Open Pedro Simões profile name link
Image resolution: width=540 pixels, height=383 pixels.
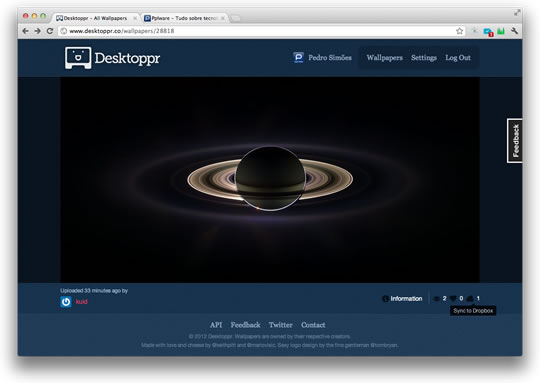tap(330, 58)
